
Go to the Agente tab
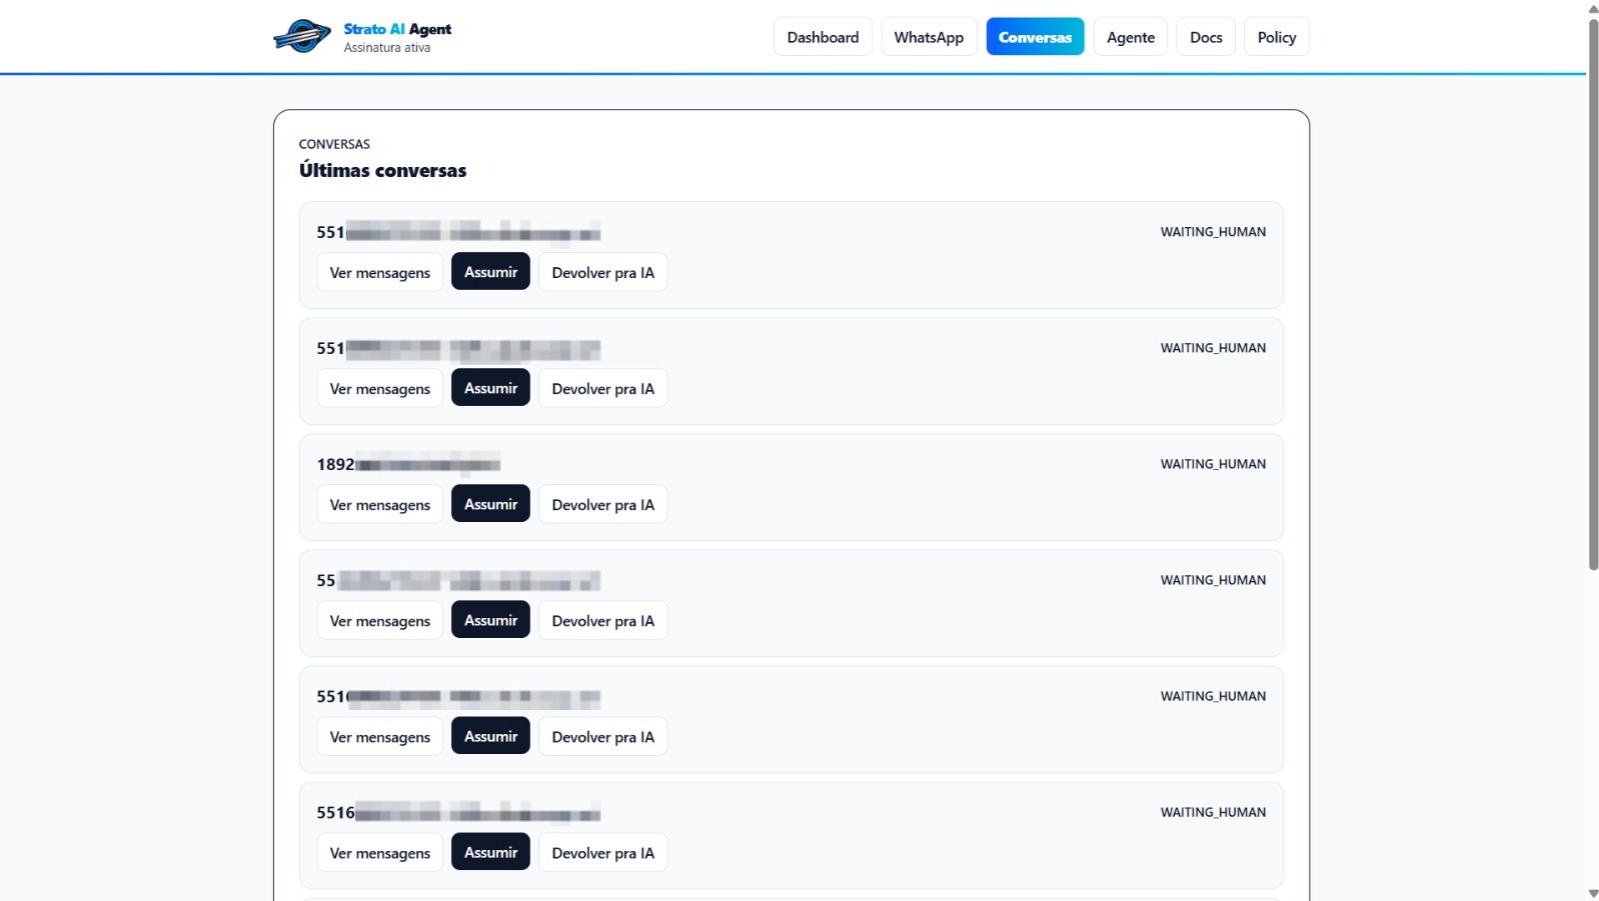tap(1130, 37)
